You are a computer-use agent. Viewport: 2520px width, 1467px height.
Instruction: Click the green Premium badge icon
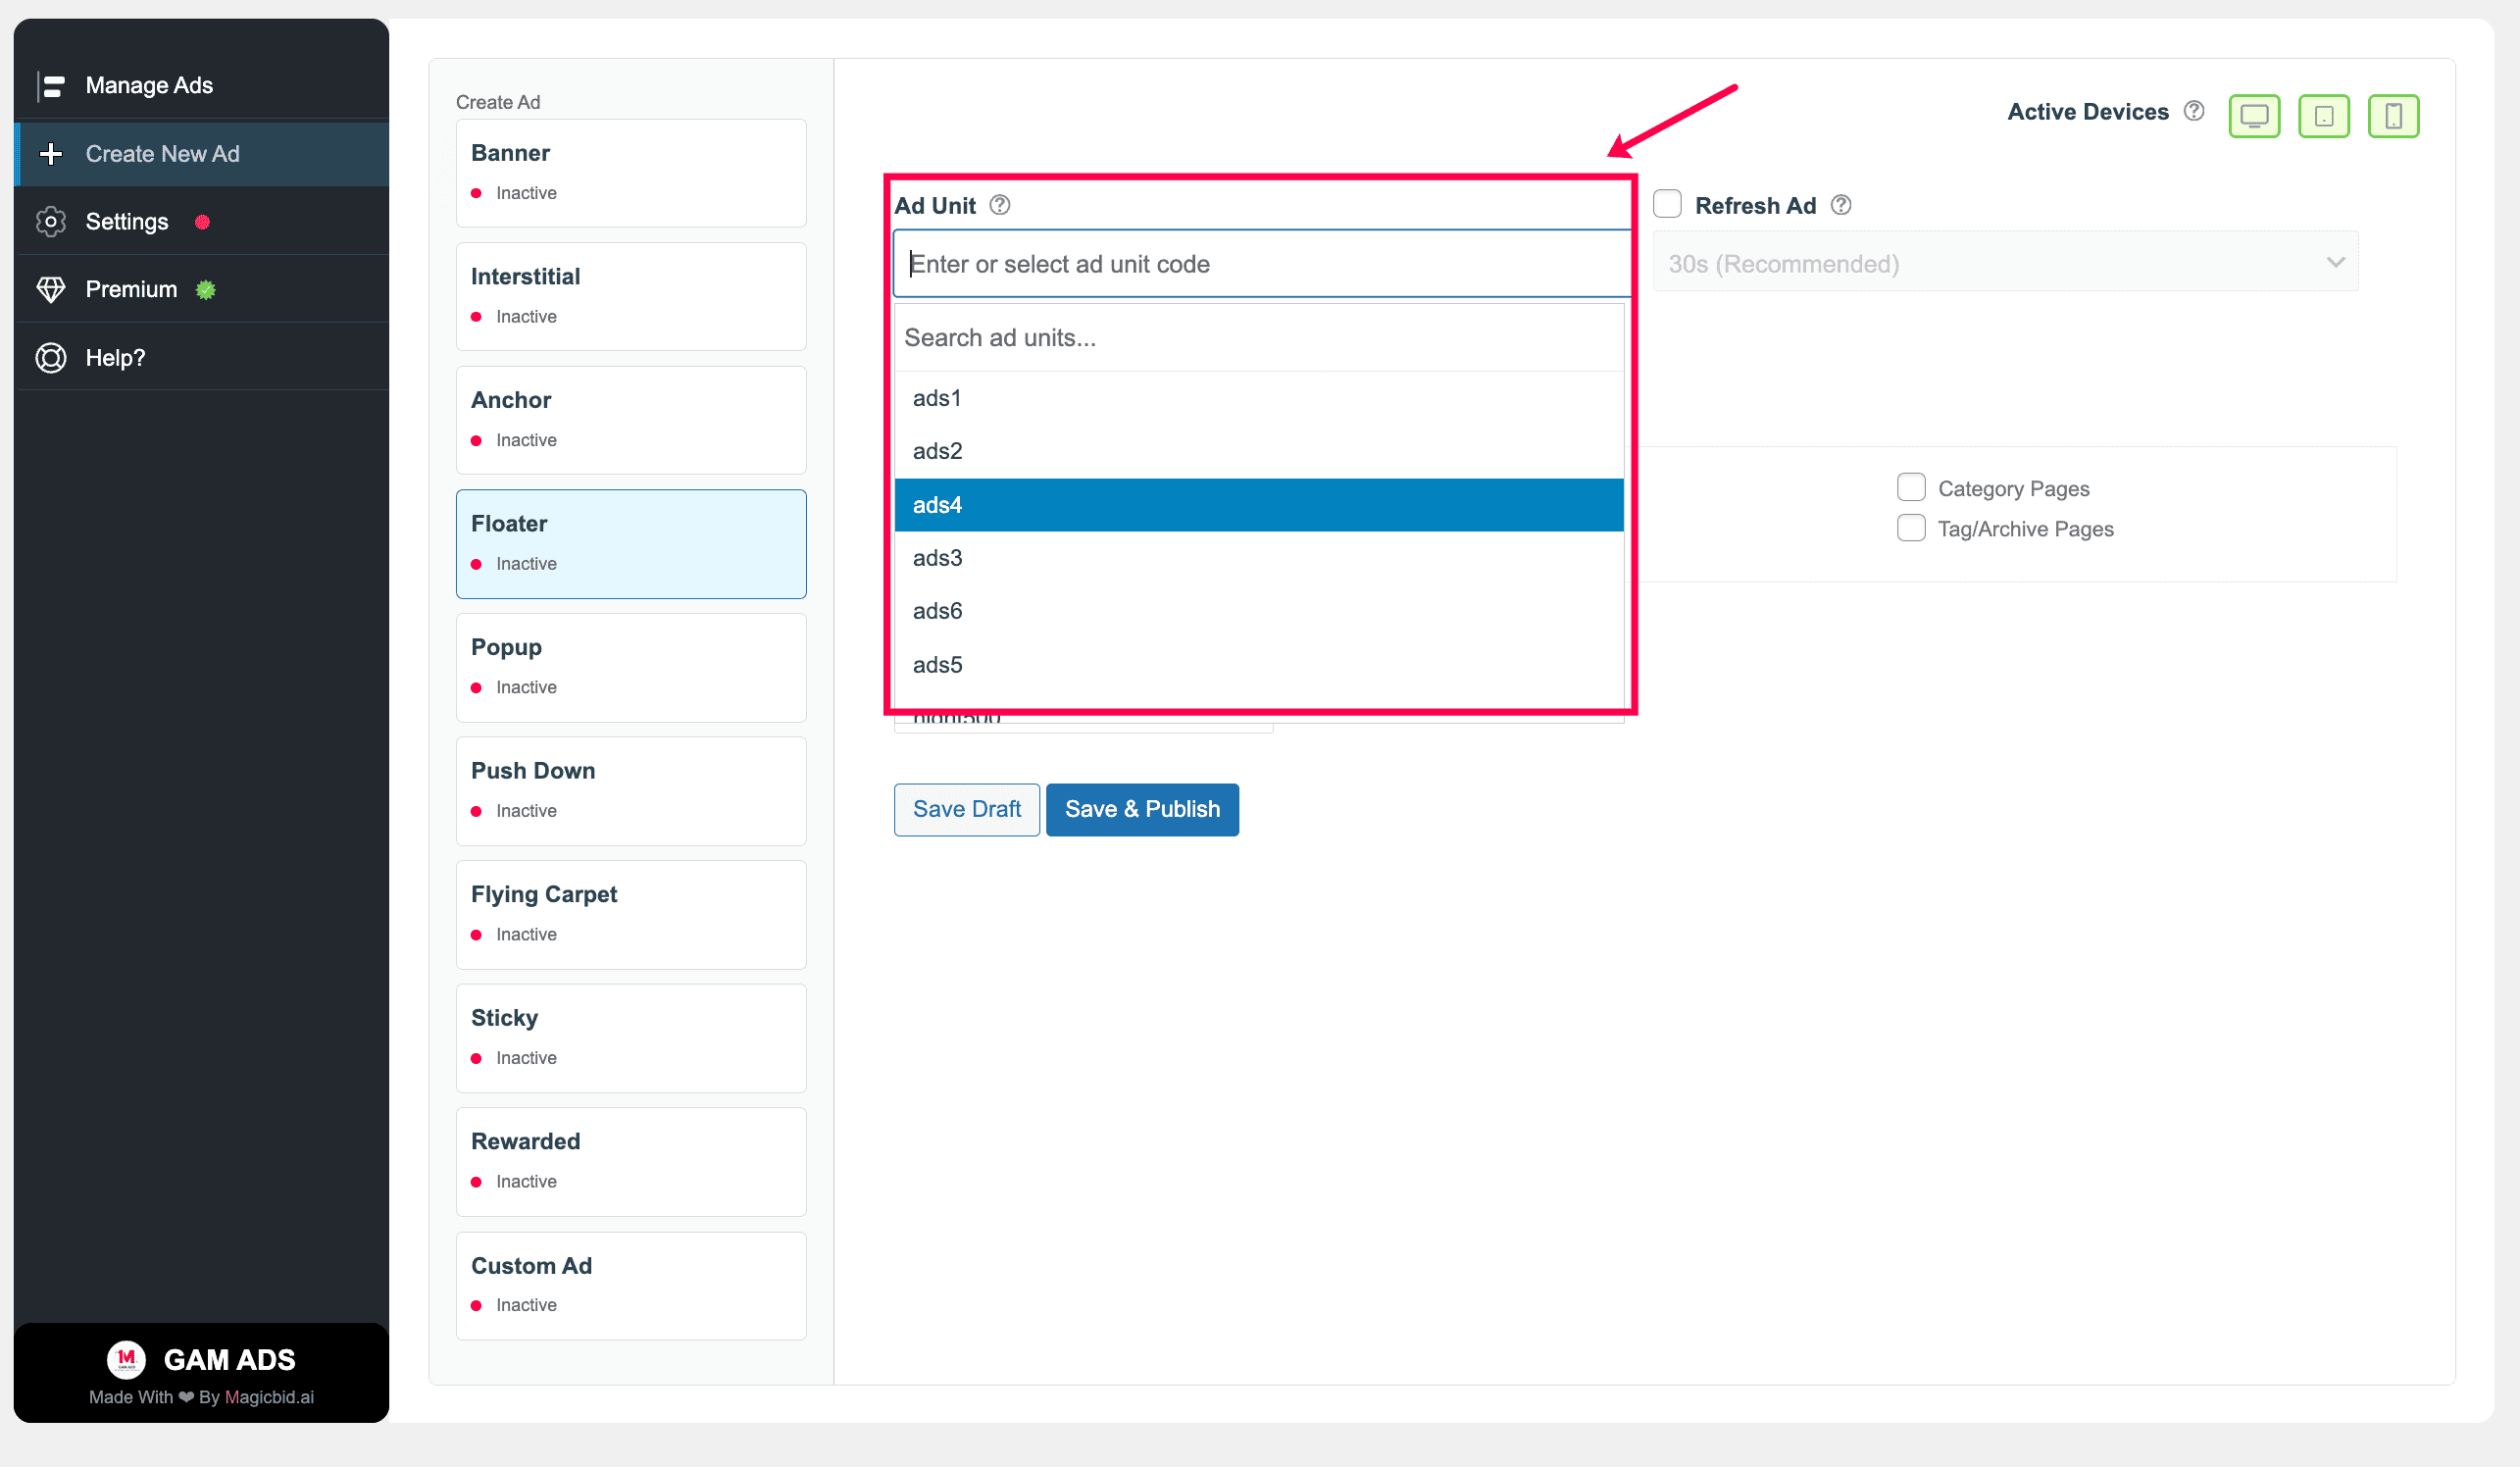pos(206,290)
